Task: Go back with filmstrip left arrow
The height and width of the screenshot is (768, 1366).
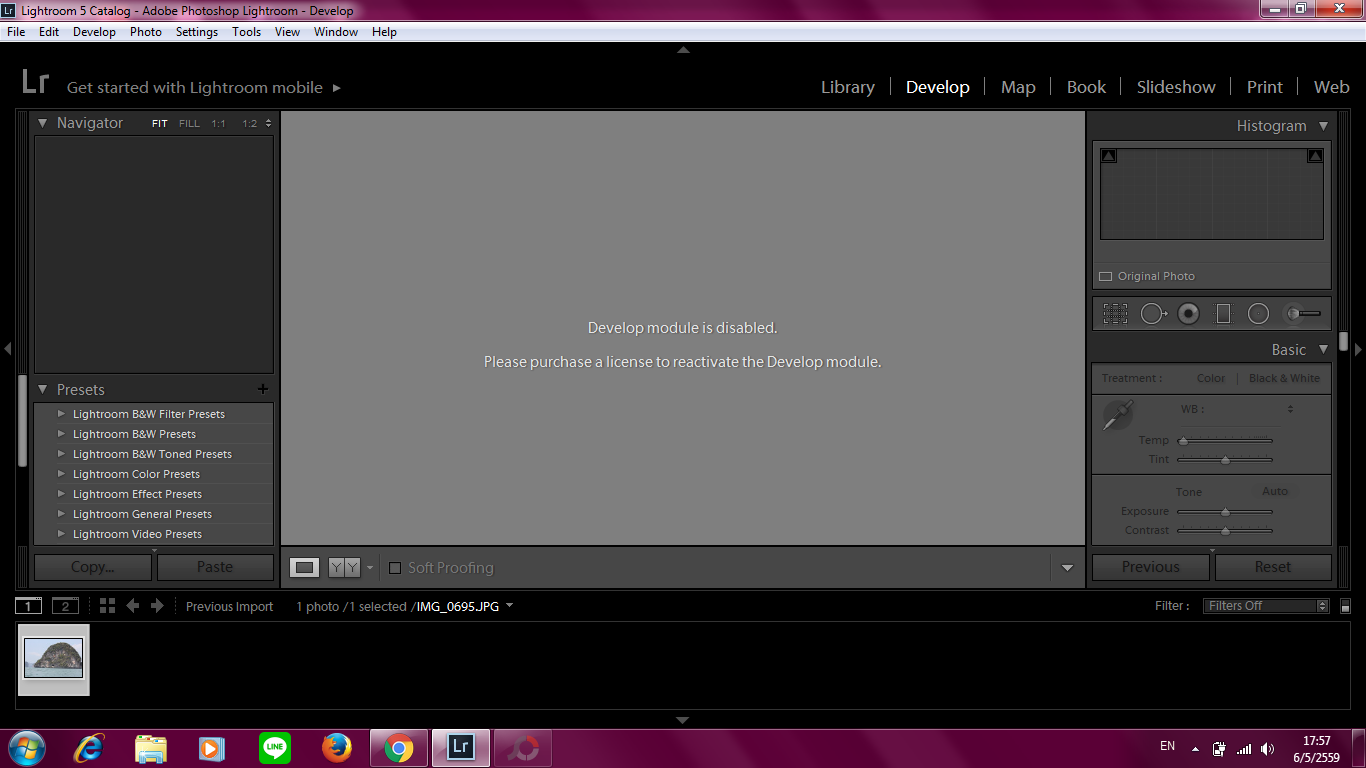Action: (132, 606)
